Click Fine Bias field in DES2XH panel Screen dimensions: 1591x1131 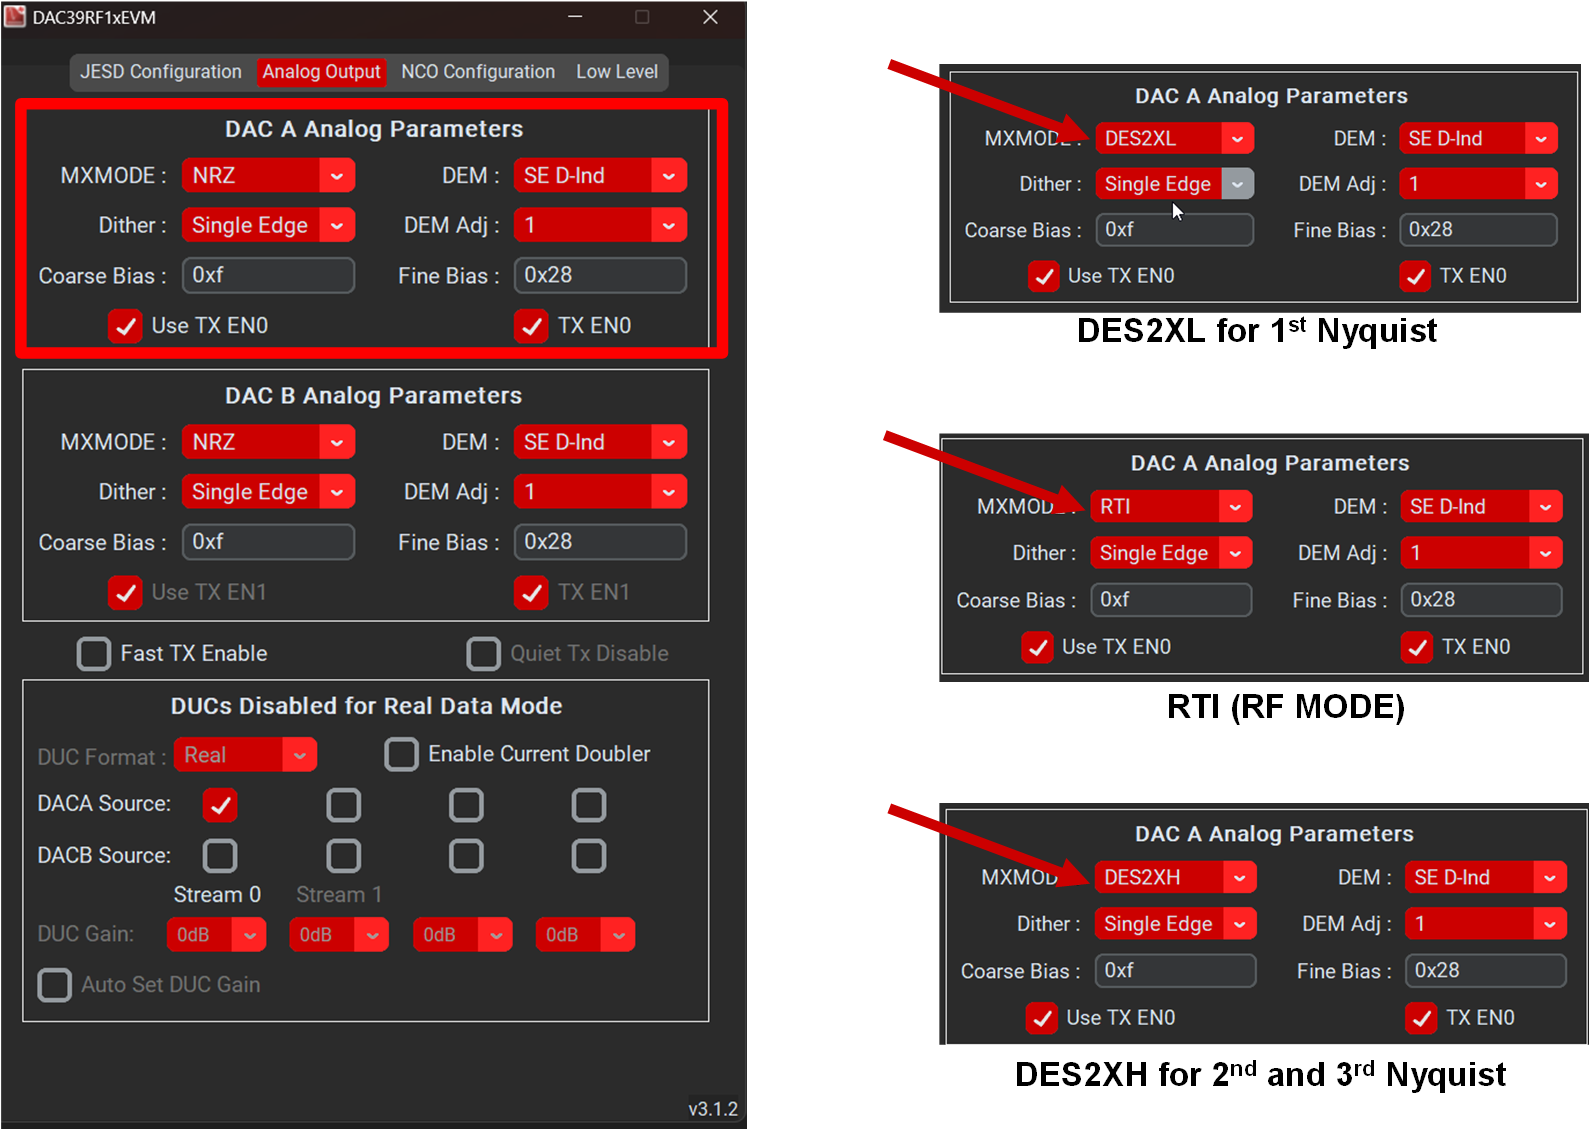(x=1486, y=971)
